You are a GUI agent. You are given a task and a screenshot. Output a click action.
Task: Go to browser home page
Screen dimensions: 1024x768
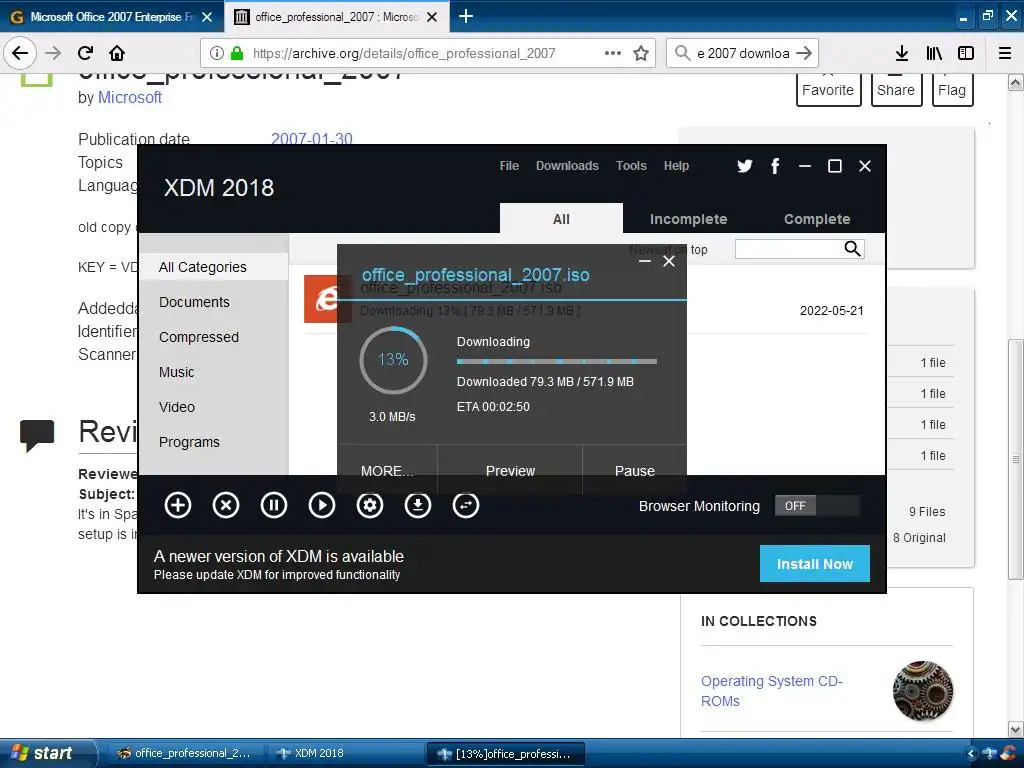pyautogui.click(x=117, y=53)
